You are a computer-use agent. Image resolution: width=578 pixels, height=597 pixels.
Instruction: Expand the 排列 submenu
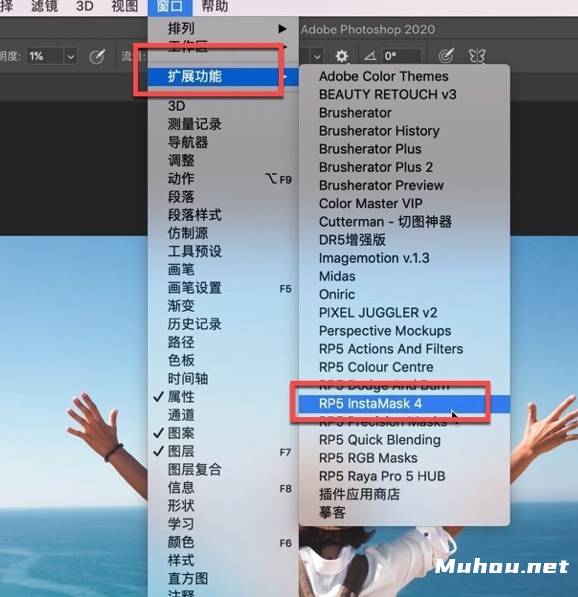point(223,29)
